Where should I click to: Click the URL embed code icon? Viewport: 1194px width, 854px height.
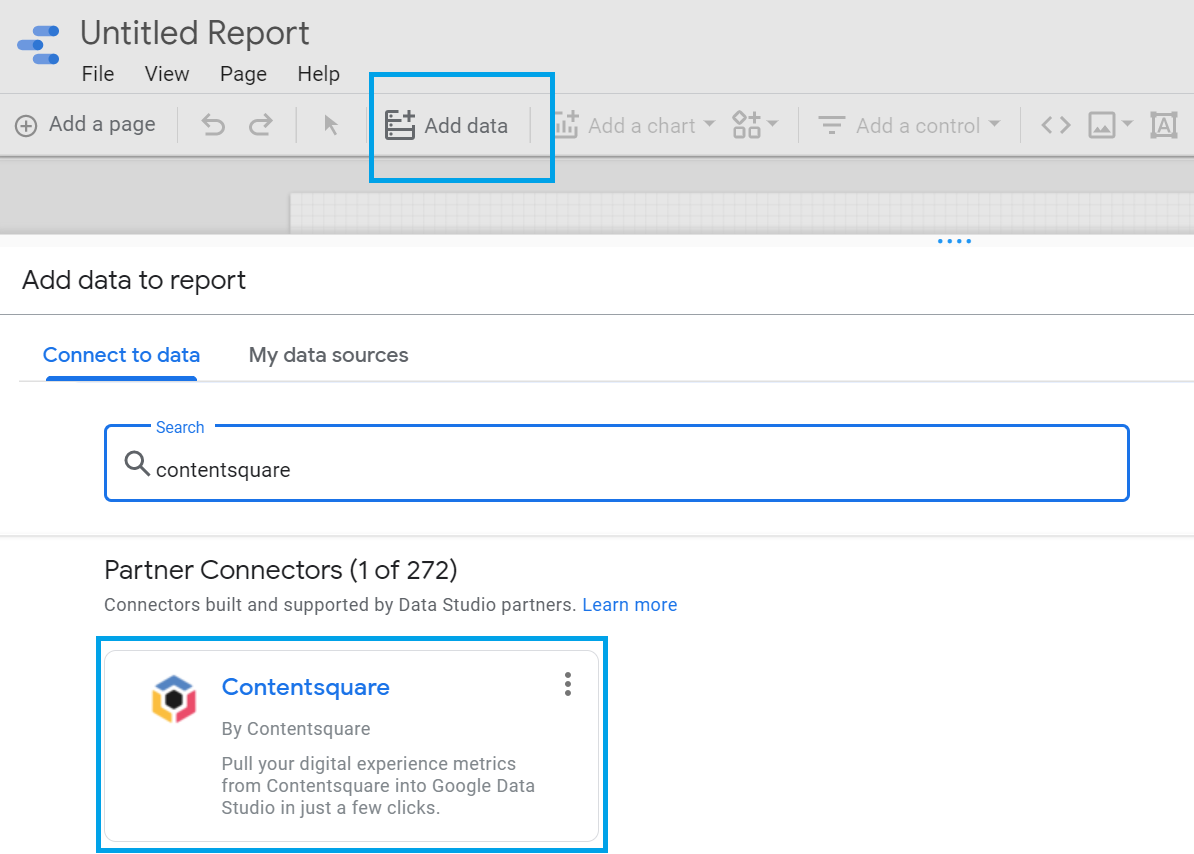pyautogui.click(x=1055, y=125)
